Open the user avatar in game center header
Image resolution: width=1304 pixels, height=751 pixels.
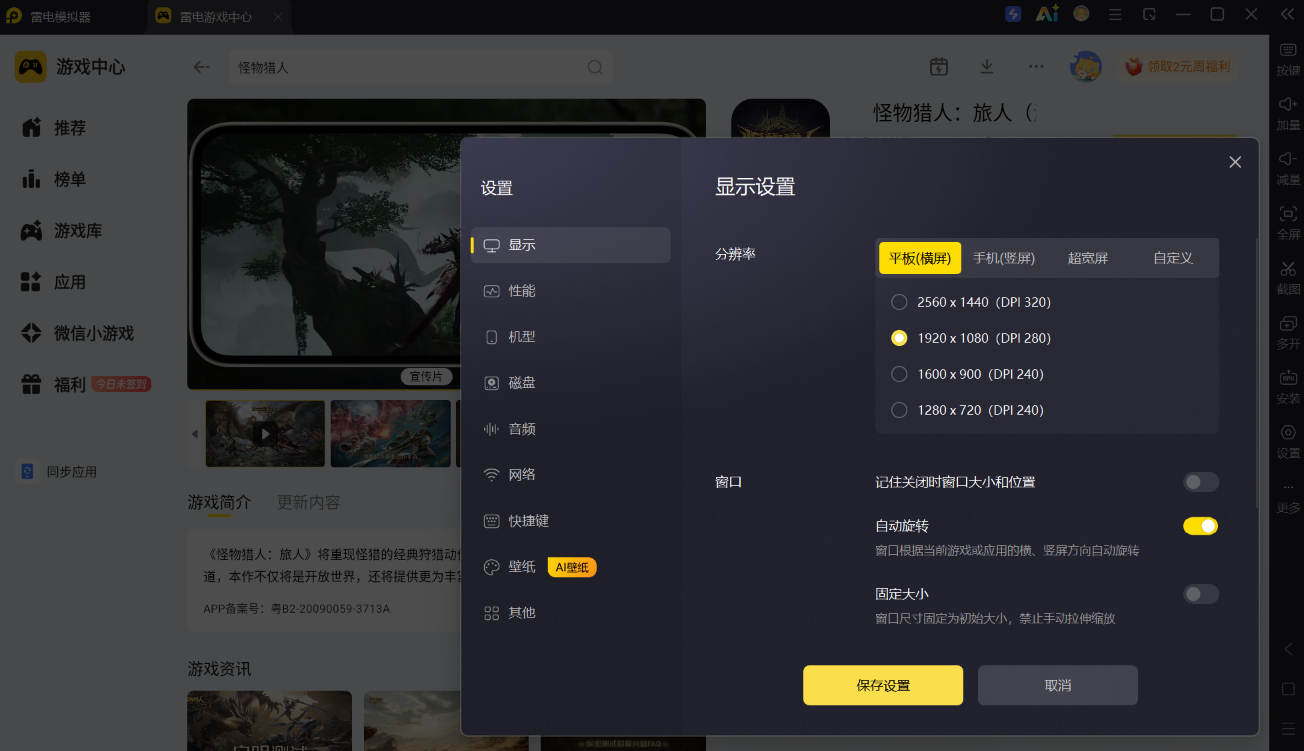[x=1085, y=67]
